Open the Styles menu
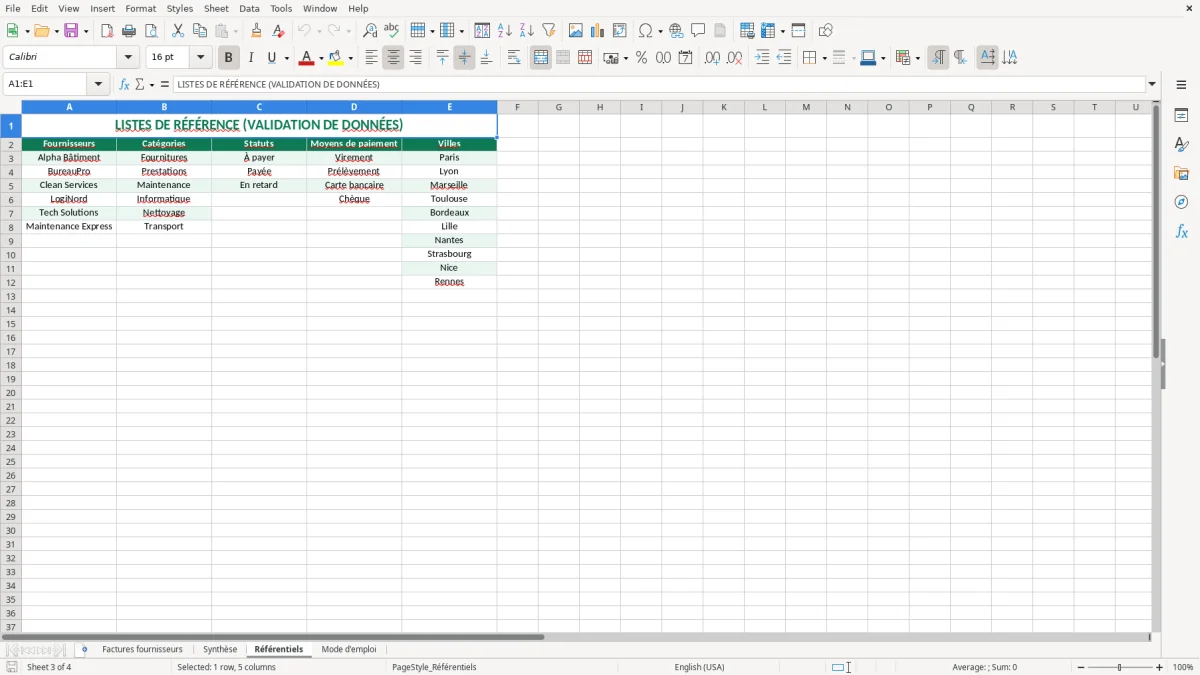 point(180,8)
